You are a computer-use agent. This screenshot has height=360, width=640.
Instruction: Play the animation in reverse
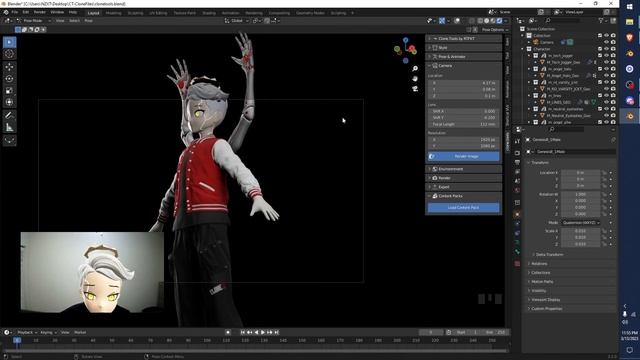[x=256, y=332]
